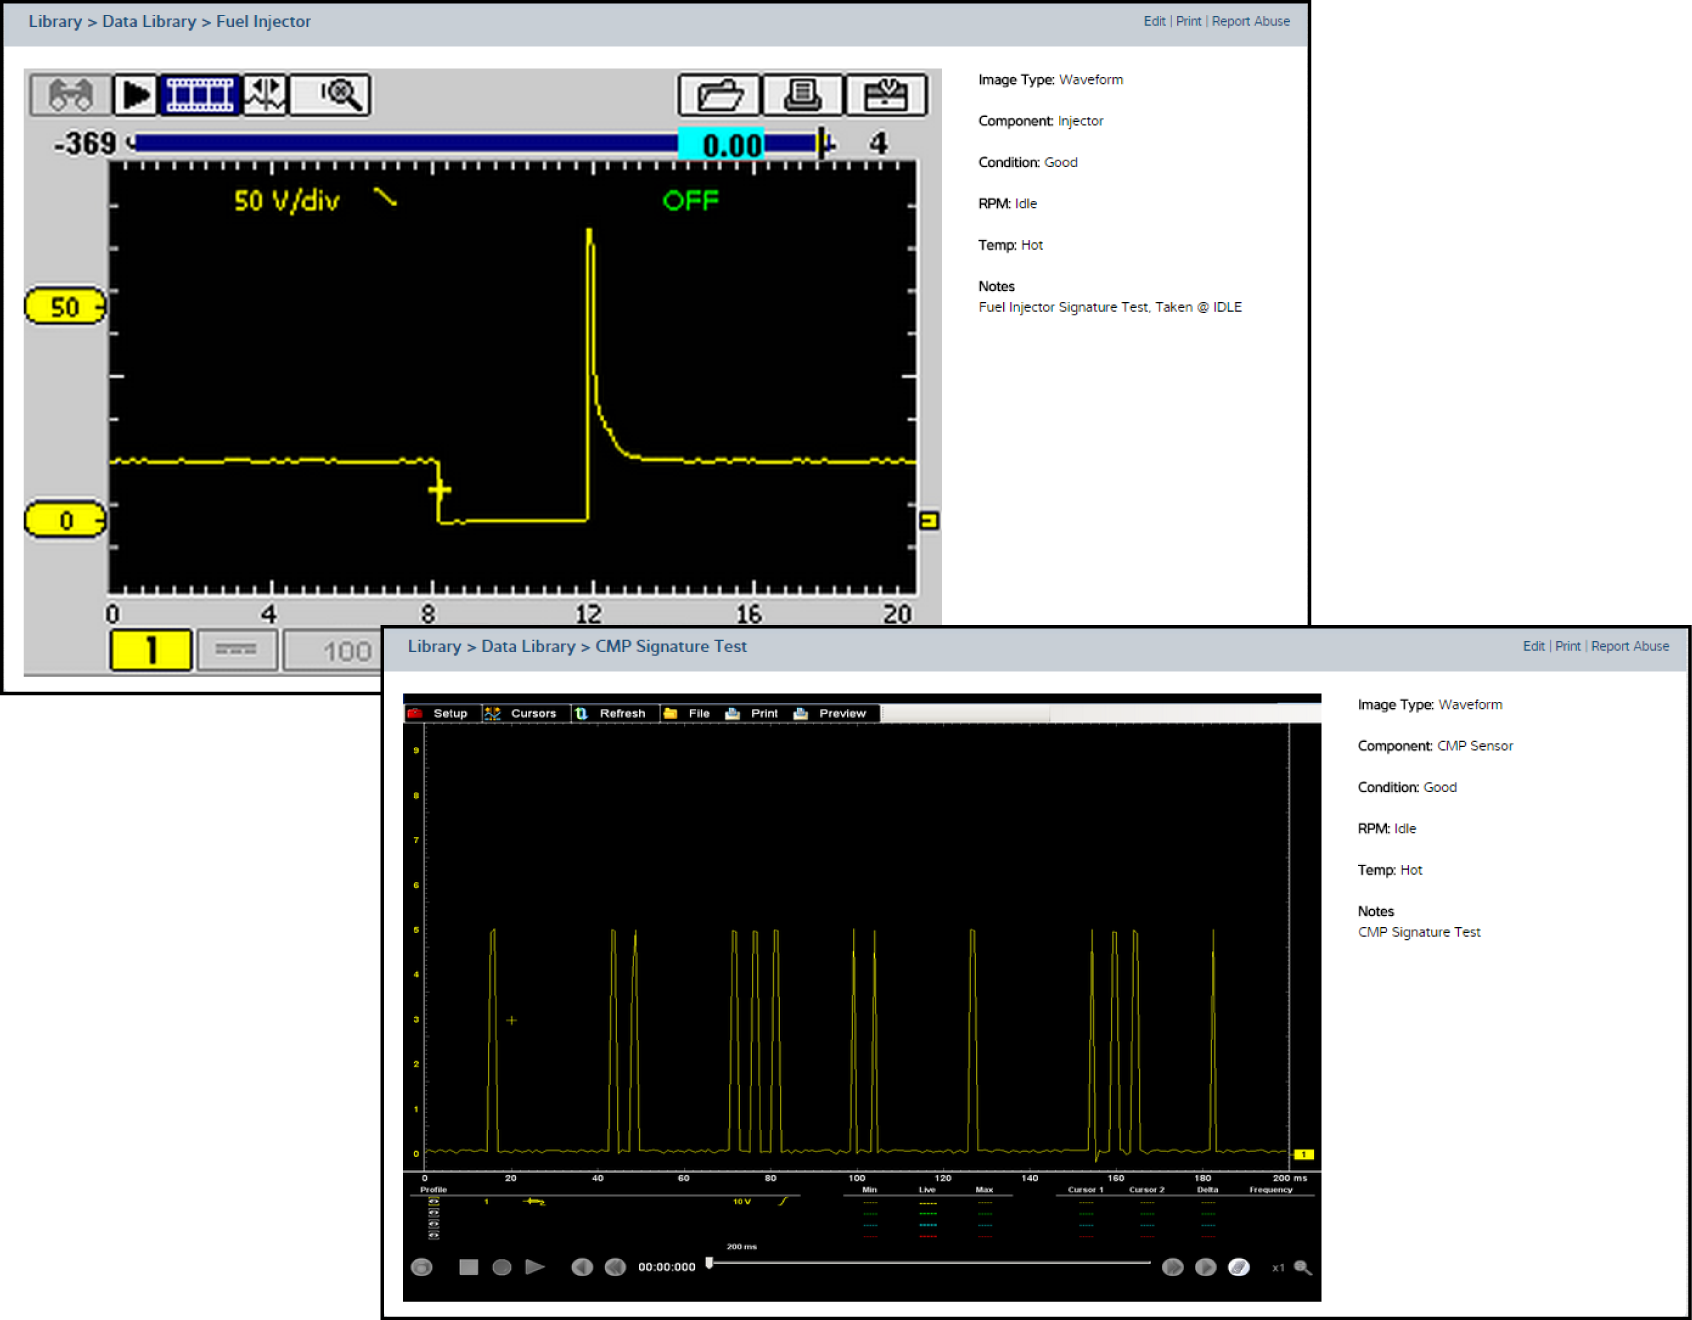Toggle the green OFF channel label
This screenshot has width=1692, height=1320.
pos(690,201)
